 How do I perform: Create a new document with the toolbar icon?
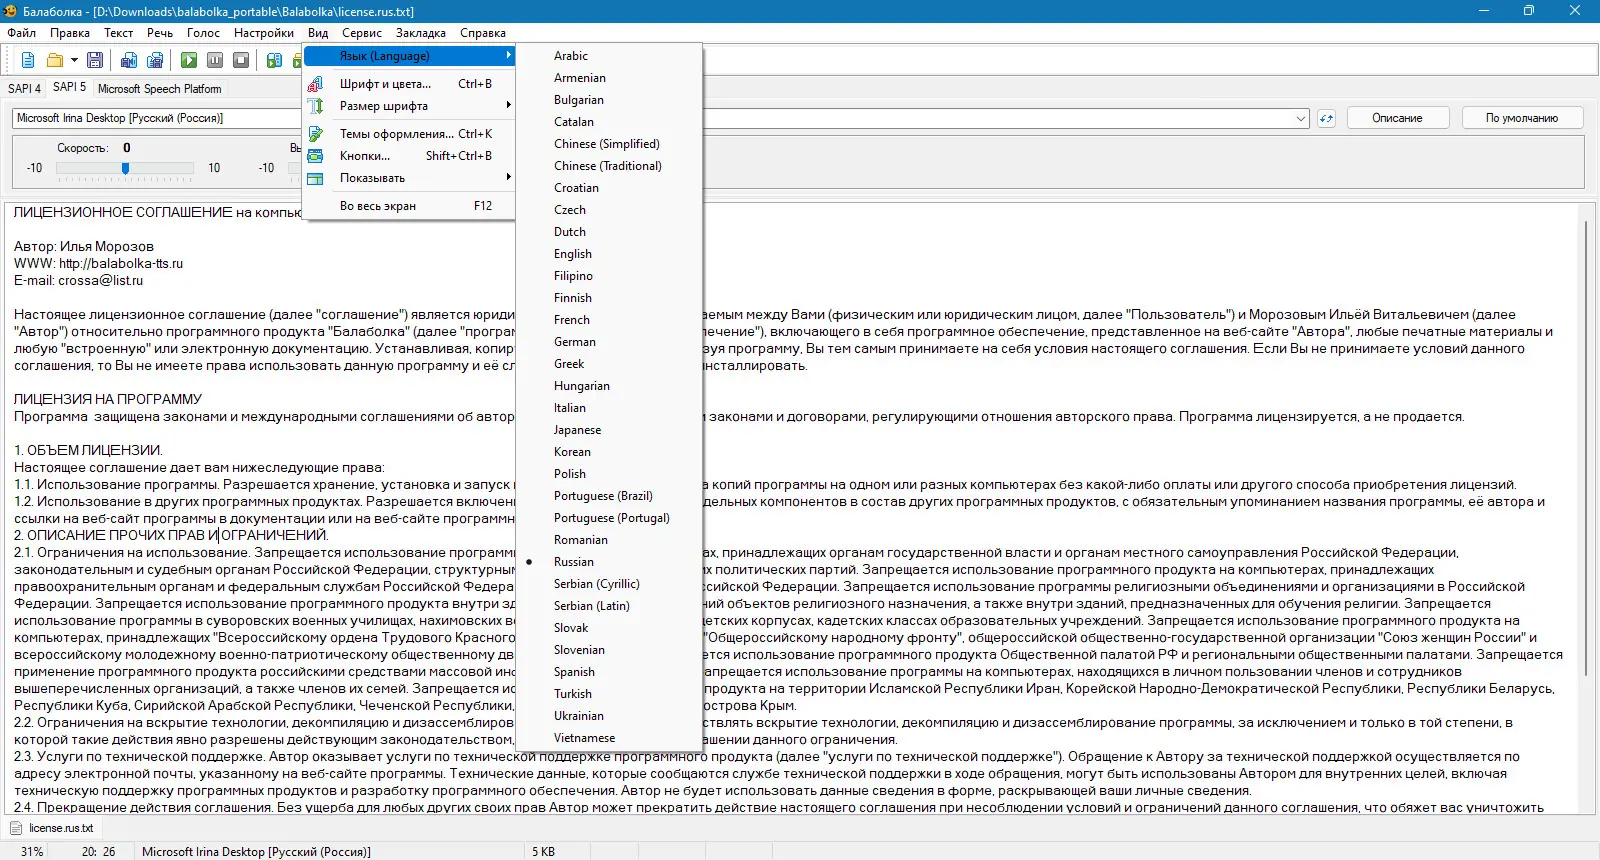coord(28,60)
